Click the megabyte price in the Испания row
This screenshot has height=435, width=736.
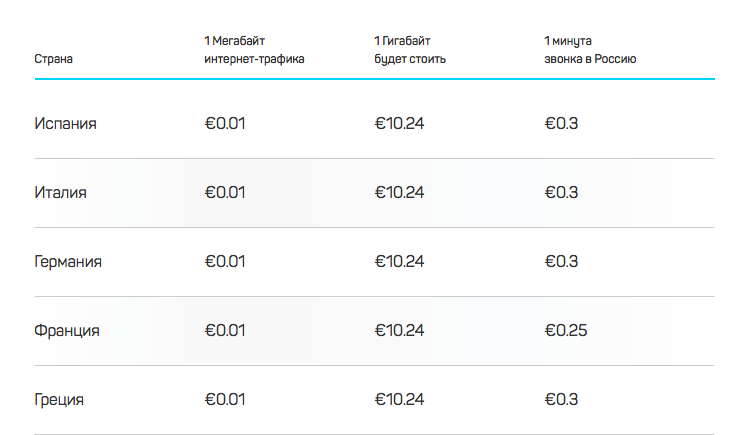click(x=225, y=124)
